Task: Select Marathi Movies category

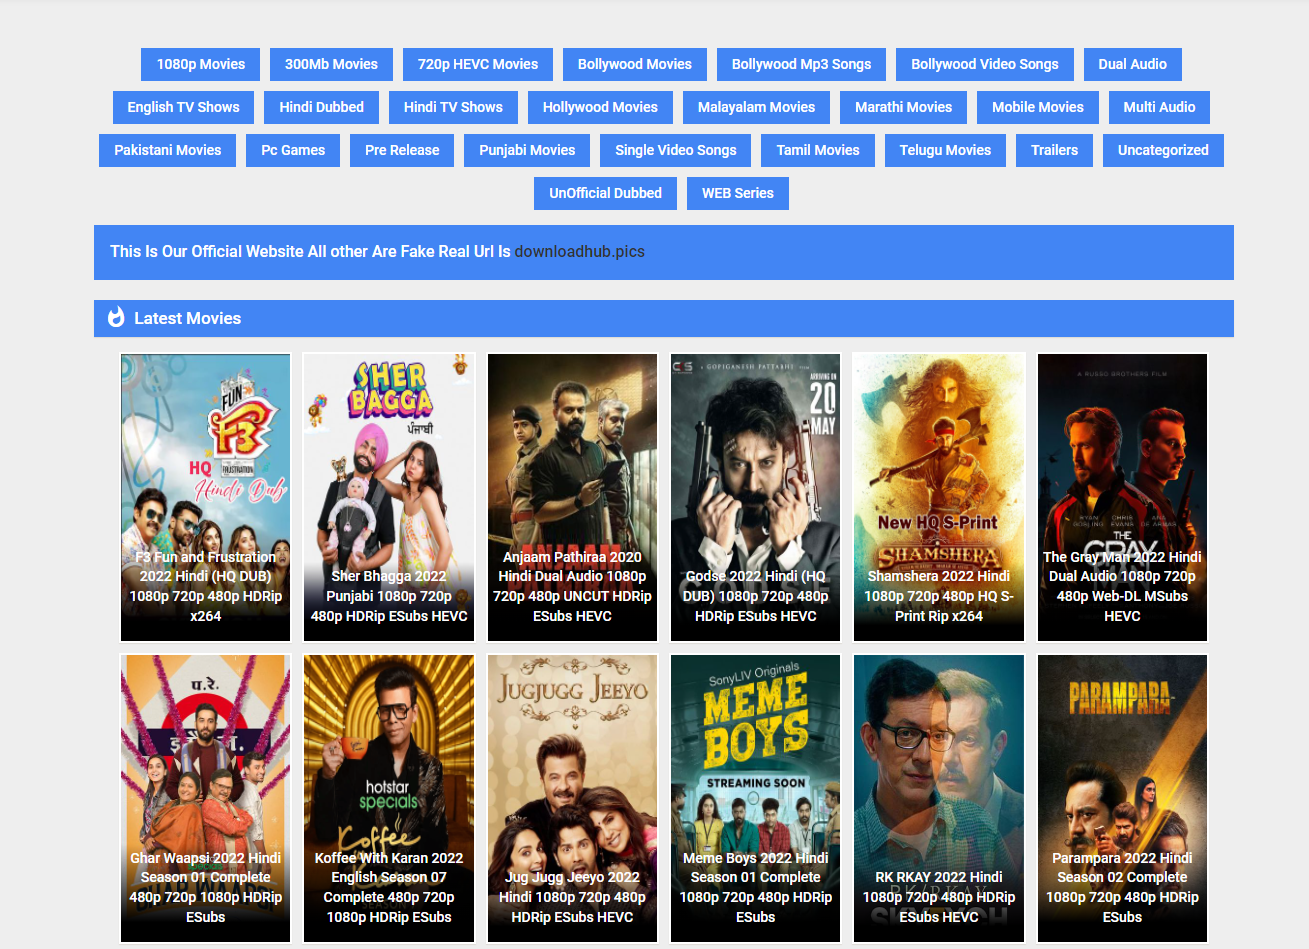Action: [904, 107]
